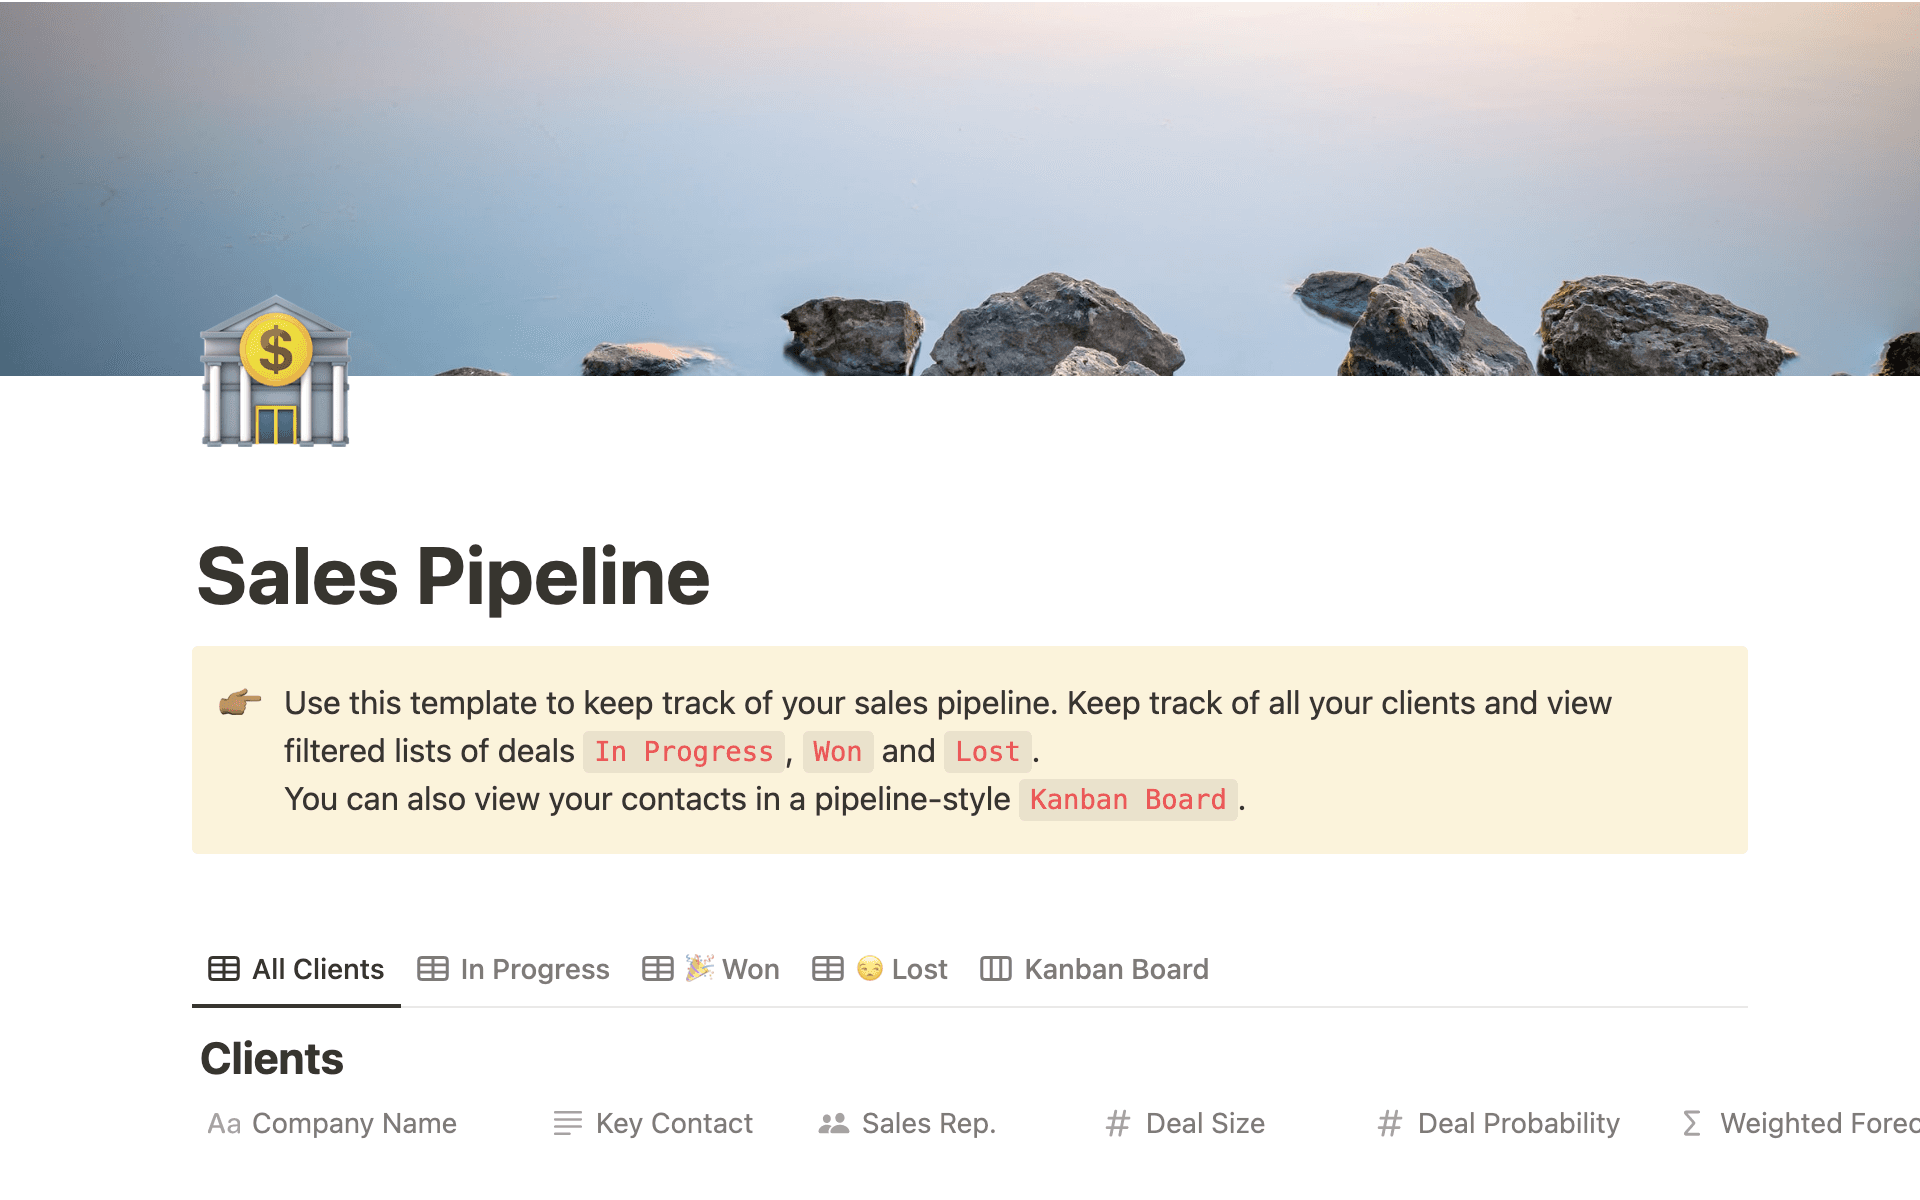Open the Company Name column options
Screen dimensions: 1920x1200
pyautogui.click(x=354, y=1123)
